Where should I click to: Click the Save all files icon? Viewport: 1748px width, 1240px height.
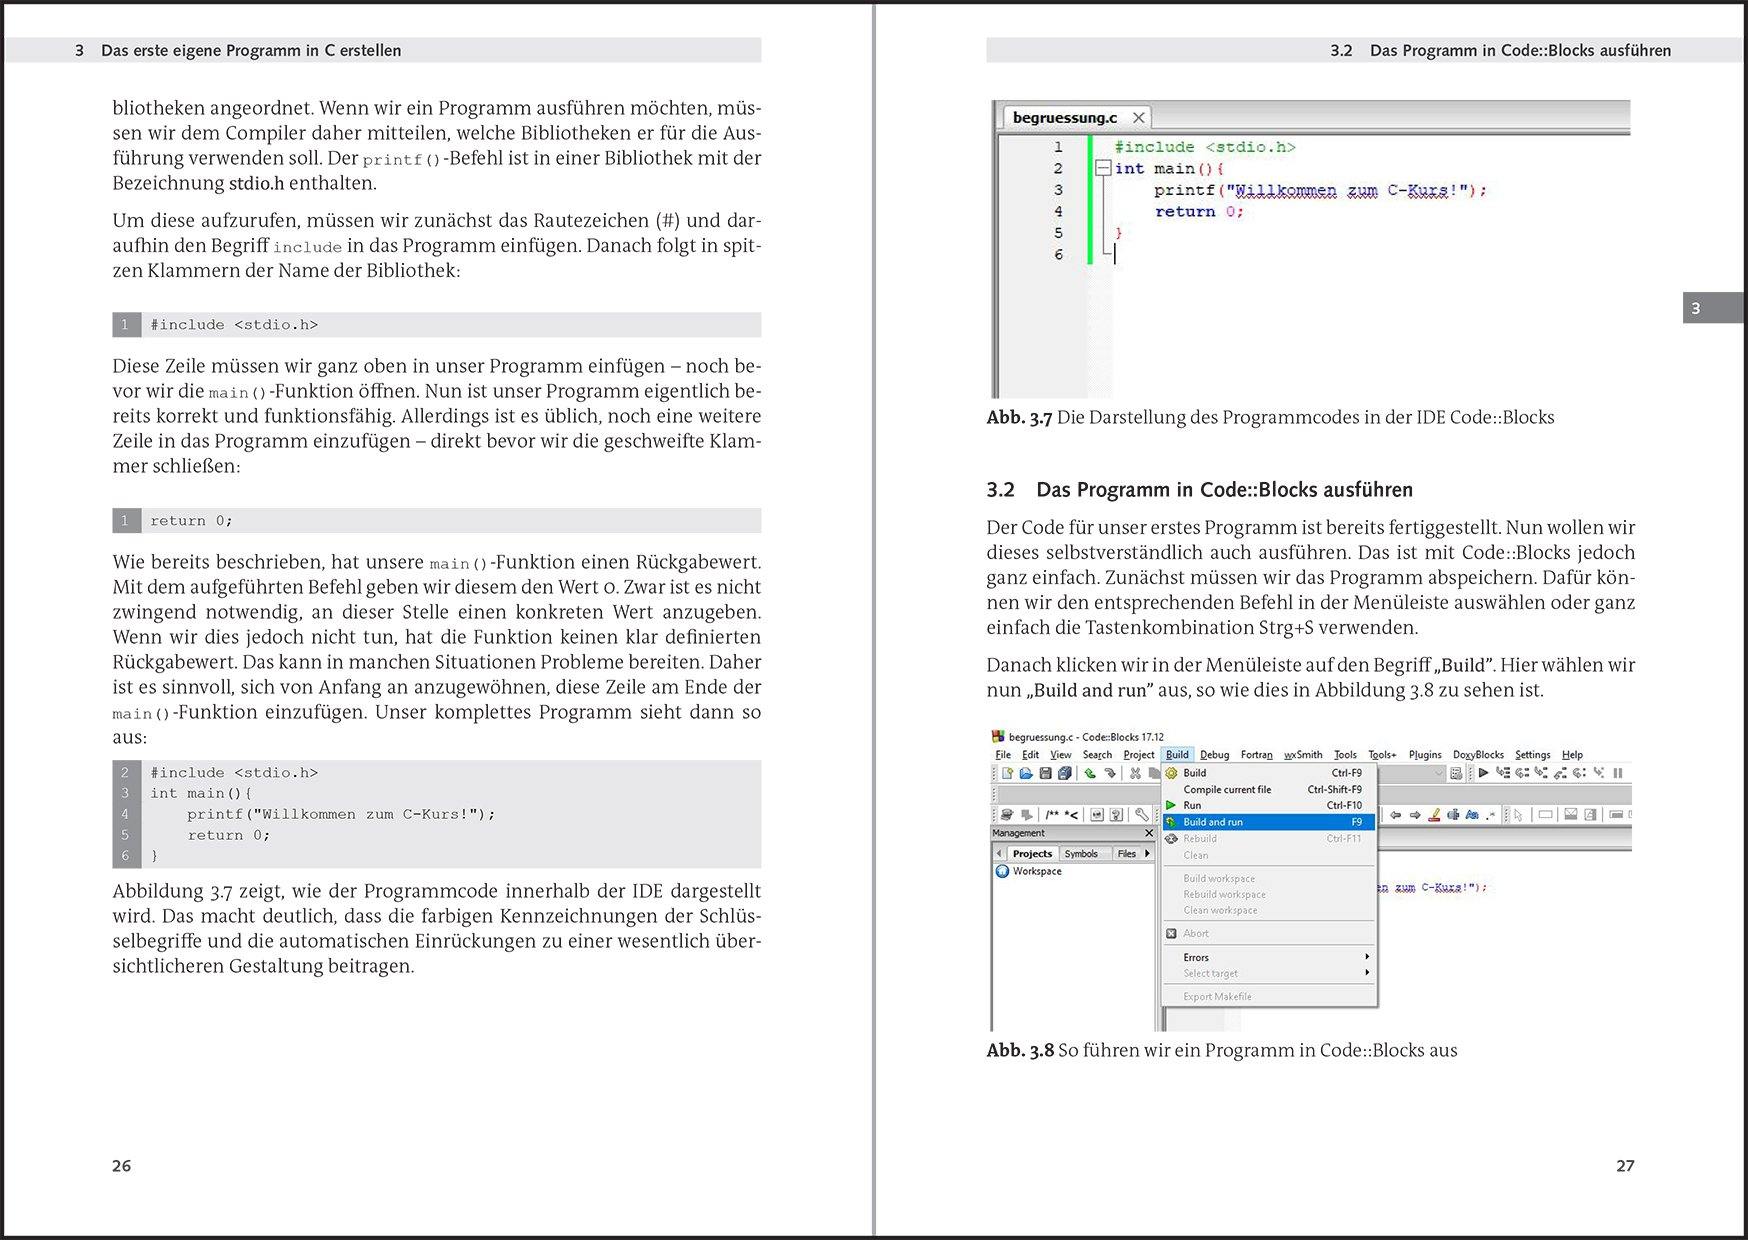point(1065,773)
